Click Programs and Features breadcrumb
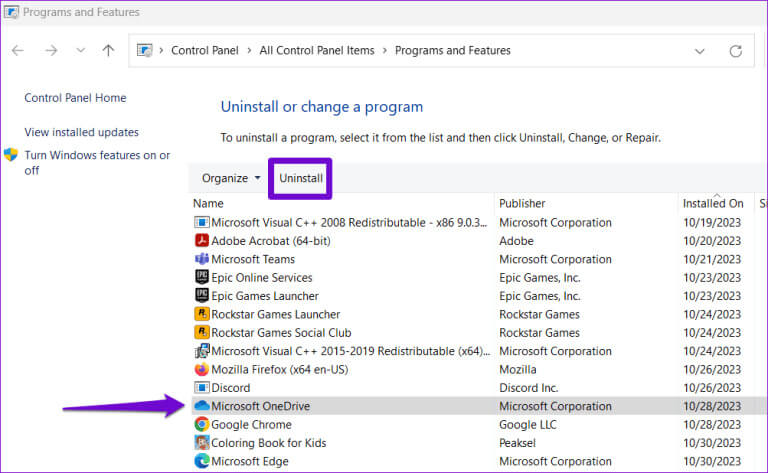This screenshot has width=768, height=473. [x=453, y=50]
